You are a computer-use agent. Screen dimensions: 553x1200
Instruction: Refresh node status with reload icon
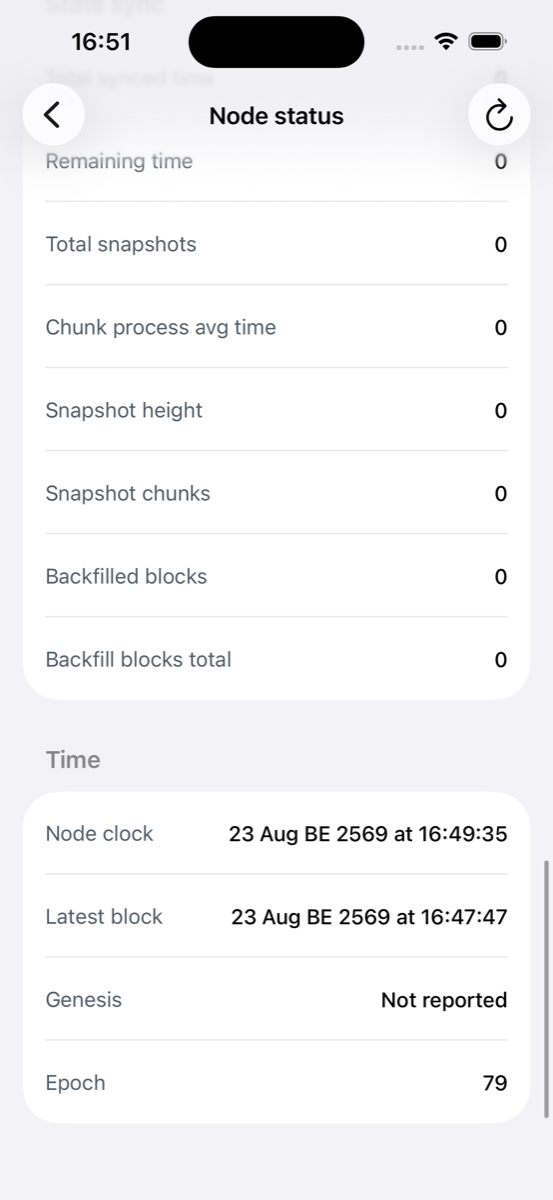coord(498,116)
